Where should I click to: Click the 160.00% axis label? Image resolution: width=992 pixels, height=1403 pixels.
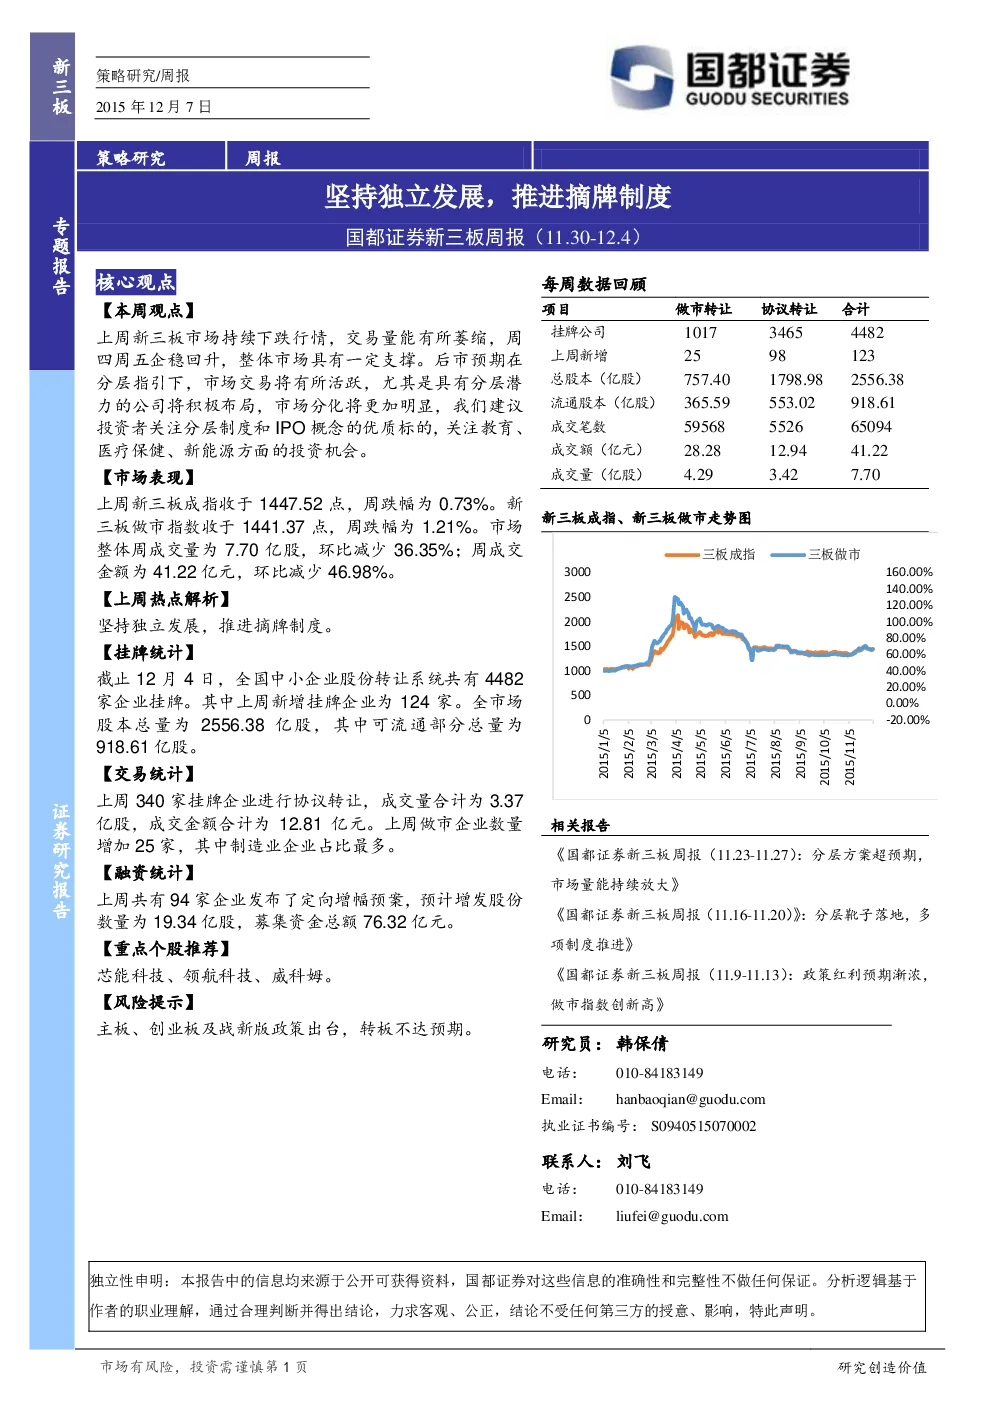point(909,572)
